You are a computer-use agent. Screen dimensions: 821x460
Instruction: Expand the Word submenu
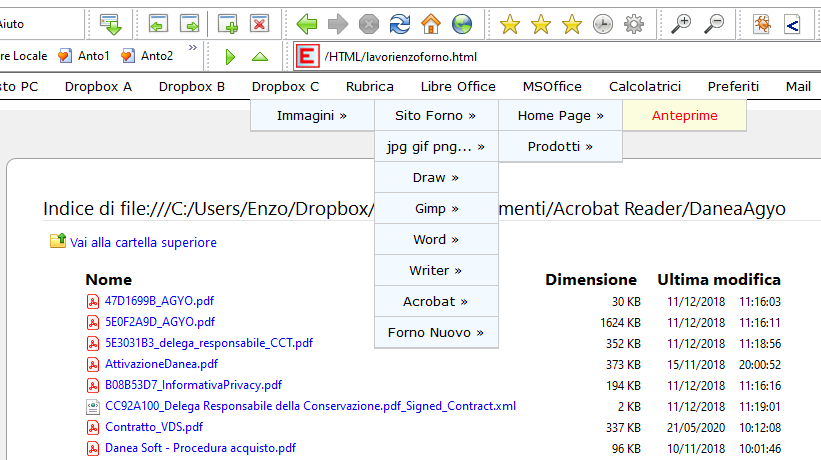[436, 239]
